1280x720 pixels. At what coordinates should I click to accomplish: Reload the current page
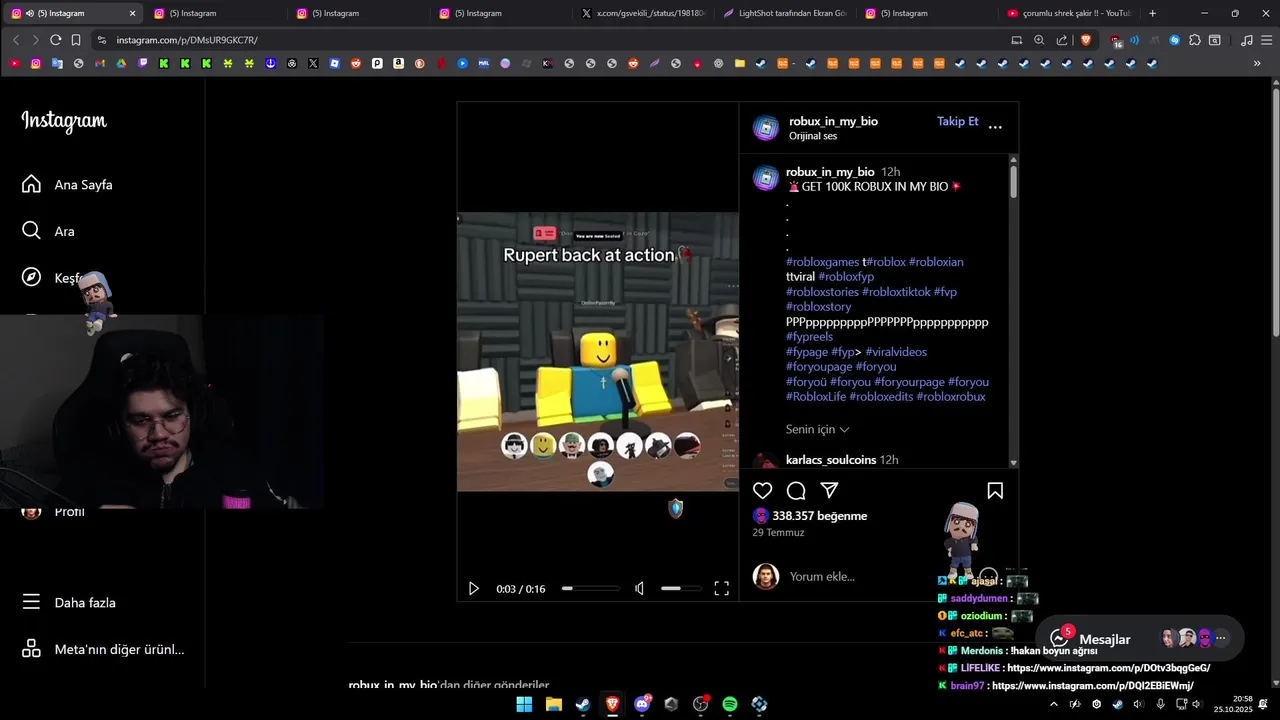[x=56, y=40]
